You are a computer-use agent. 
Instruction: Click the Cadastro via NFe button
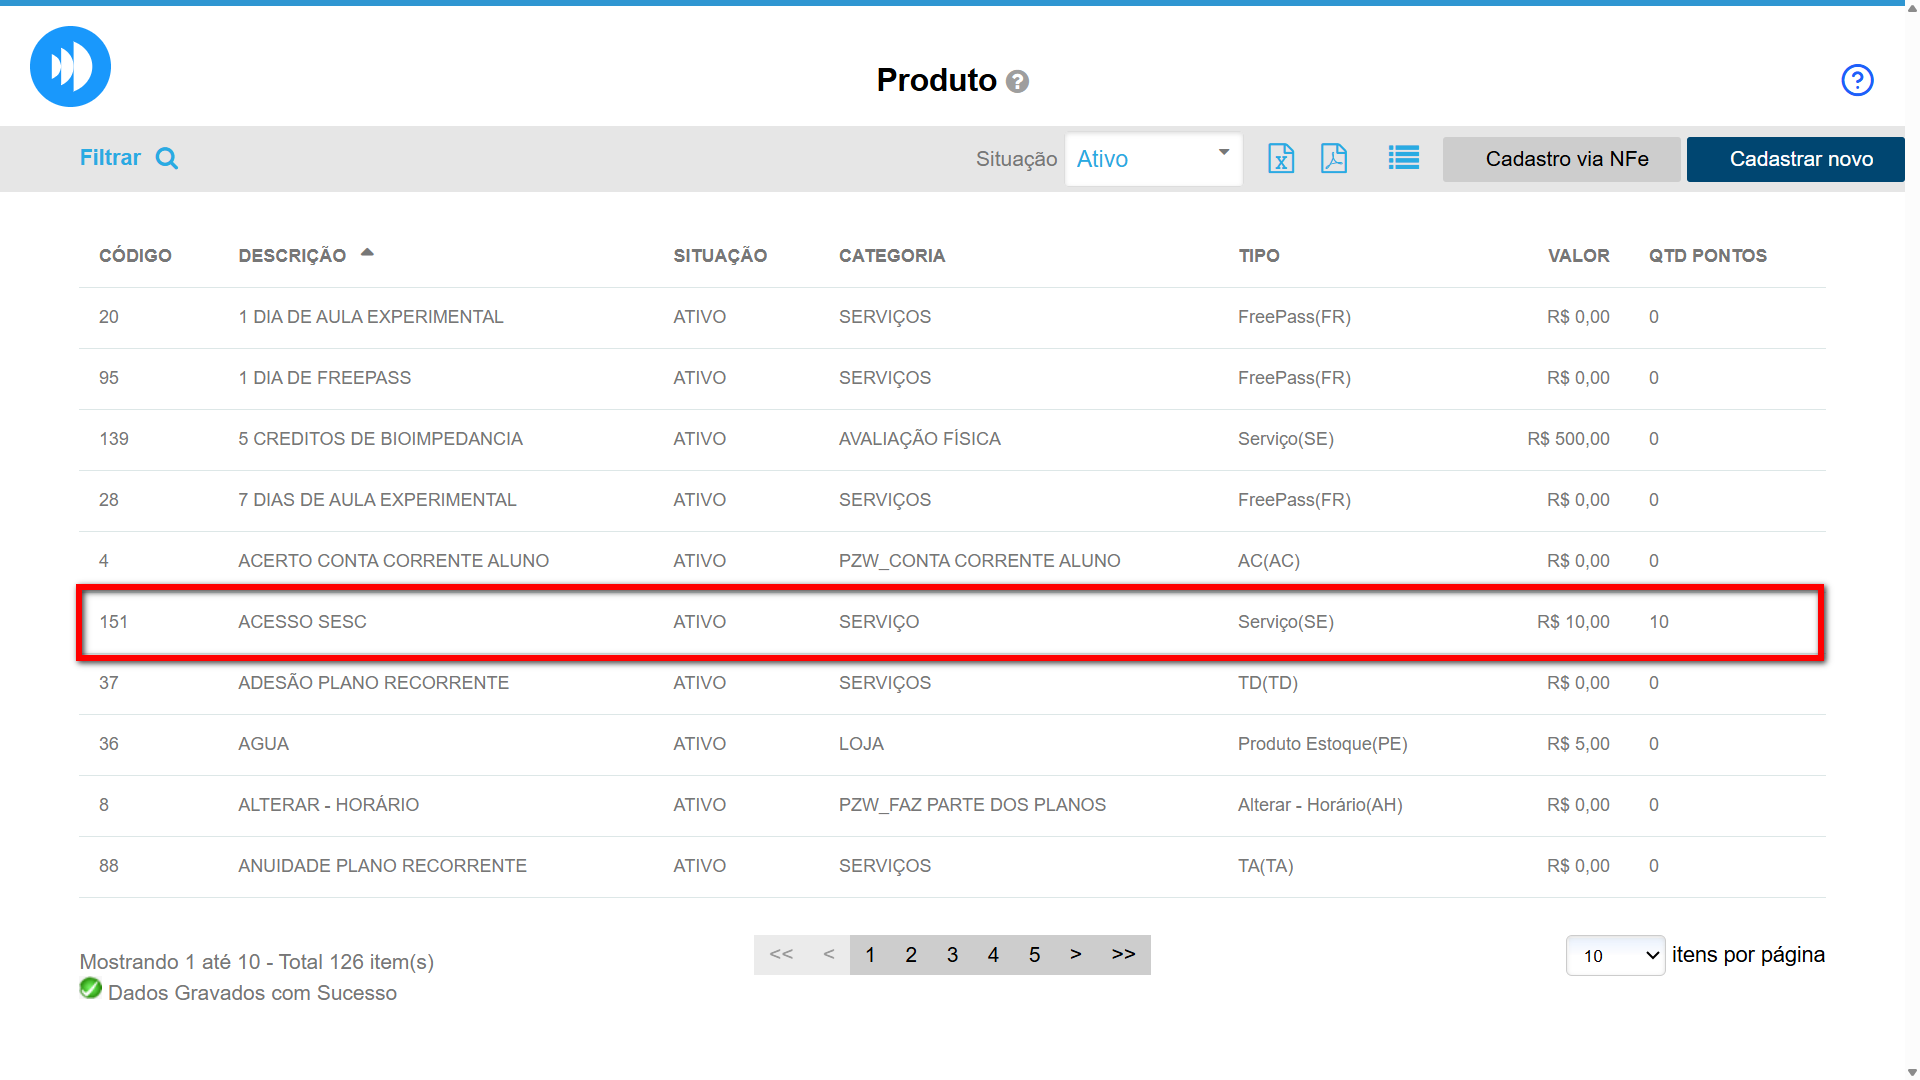1566,159
